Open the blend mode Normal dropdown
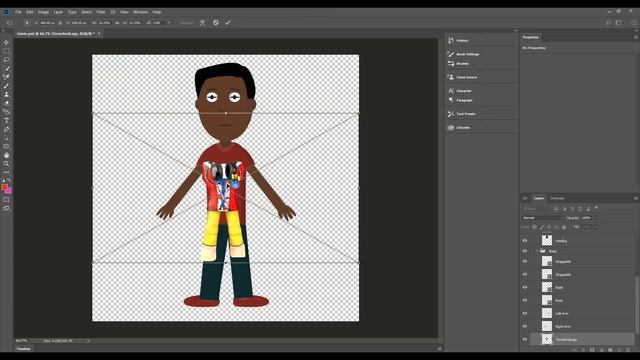 pos(543,218)
